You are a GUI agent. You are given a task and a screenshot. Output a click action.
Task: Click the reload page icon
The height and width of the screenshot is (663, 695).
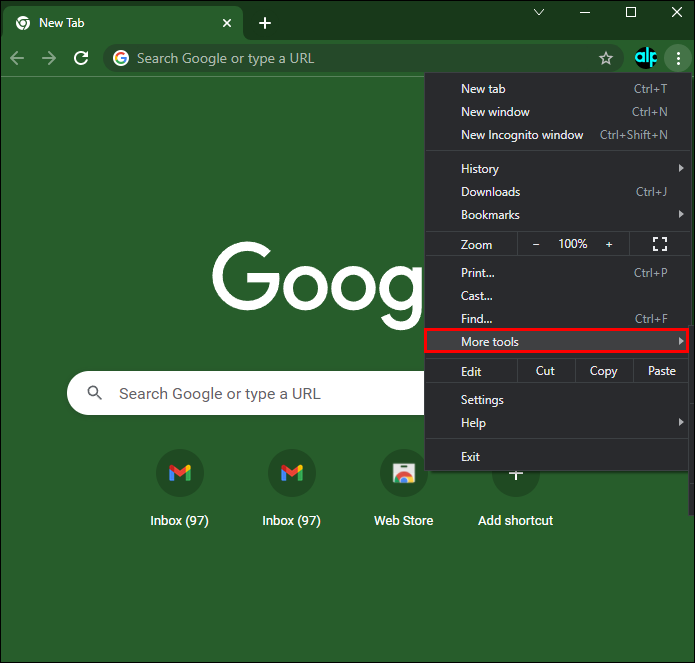pos(81,58)
